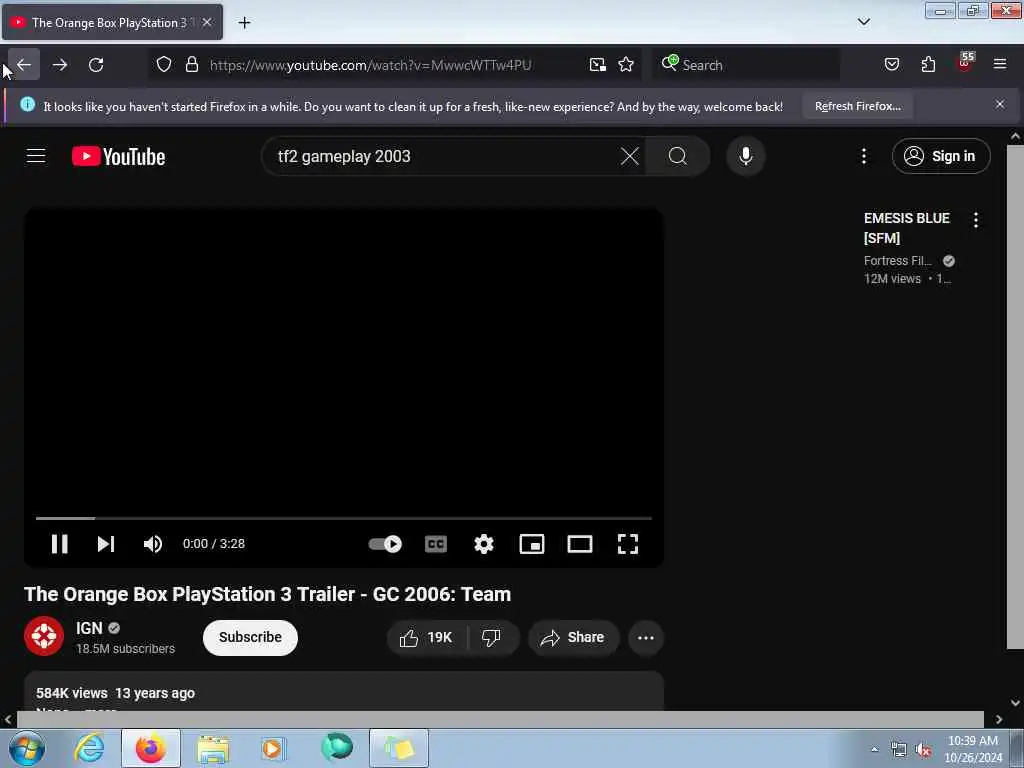The height and width of the screenshot is (768, 1024).
Task: Launch Internet Explorer from the taskbar
Action: [89, 748]
